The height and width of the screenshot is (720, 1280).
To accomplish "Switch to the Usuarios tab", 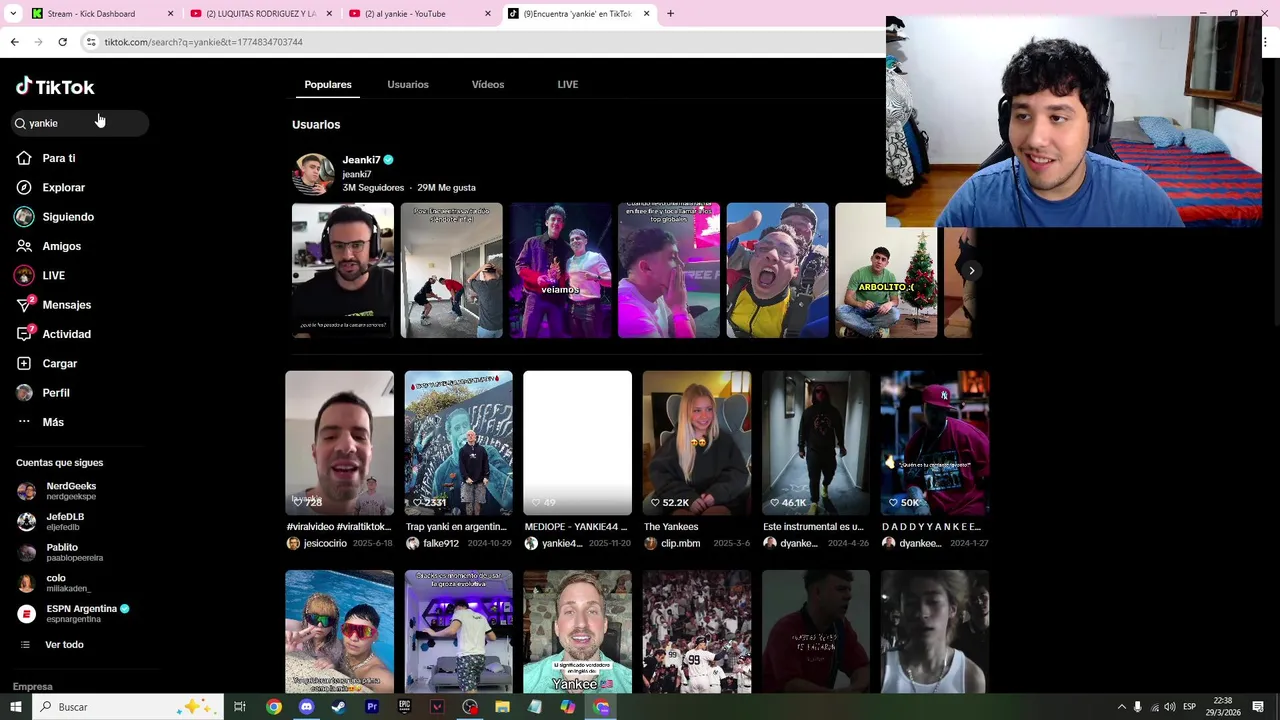I will (408, 85).
